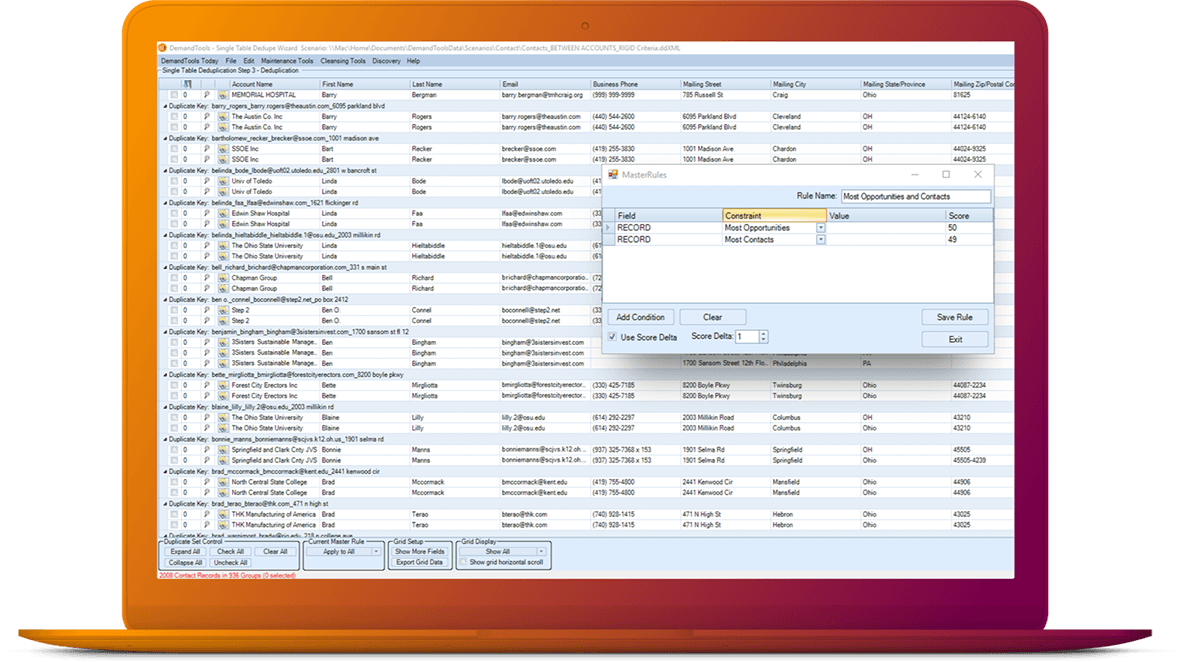
Task: Check Springfield row checkbox with zip 45505-4239
Action: (174, 460)
